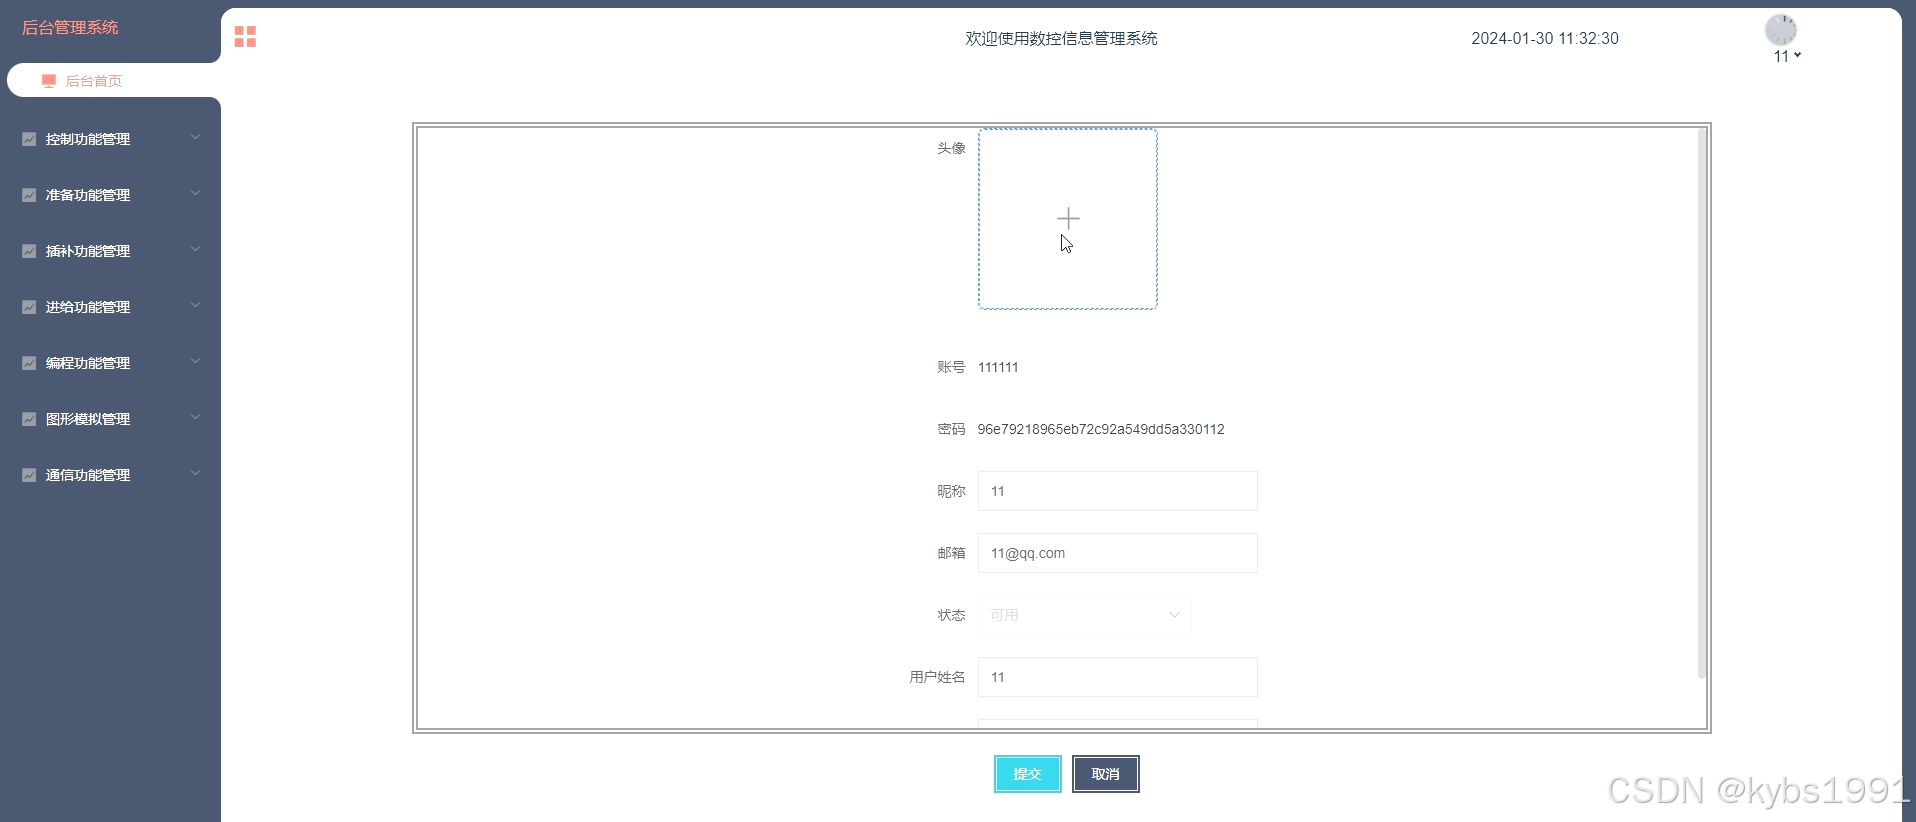Click the 取消 cancel button
The height and width of the screenshot is (822, 1916).
1105,774
